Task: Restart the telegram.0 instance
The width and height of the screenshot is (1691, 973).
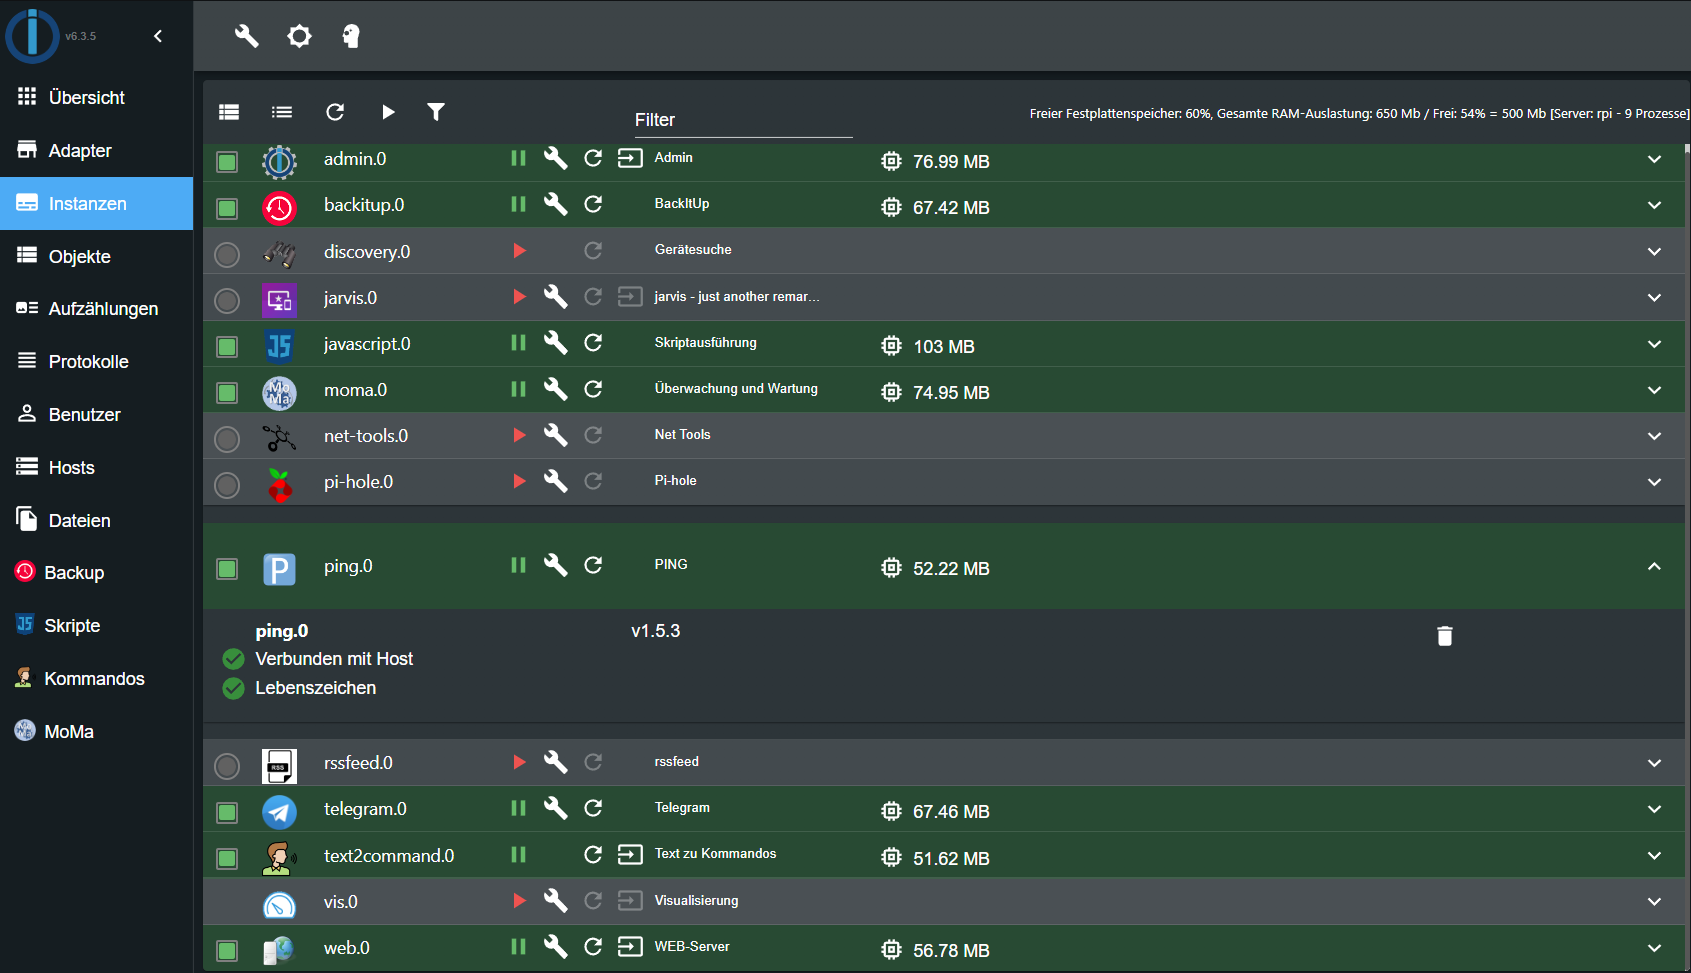Action: point(593,808)
